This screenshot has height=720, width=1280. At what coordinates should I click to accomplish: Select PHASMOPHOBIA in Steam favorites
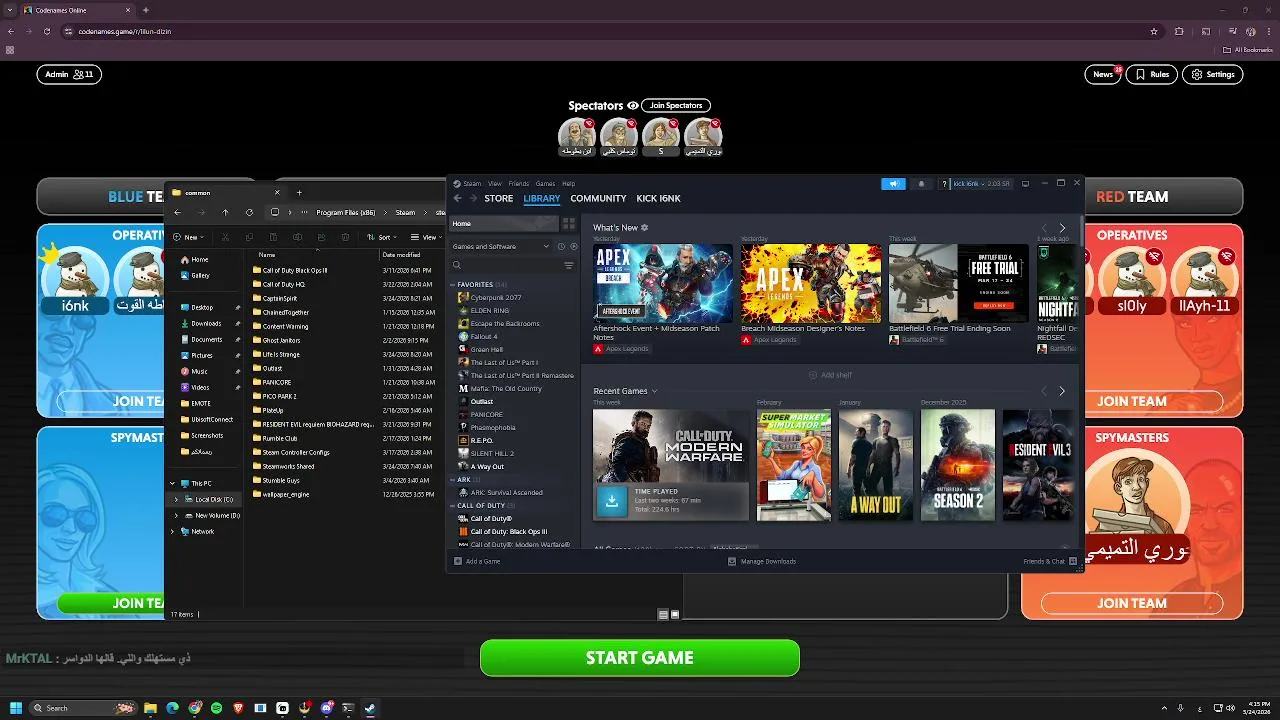tap(493, 428)
